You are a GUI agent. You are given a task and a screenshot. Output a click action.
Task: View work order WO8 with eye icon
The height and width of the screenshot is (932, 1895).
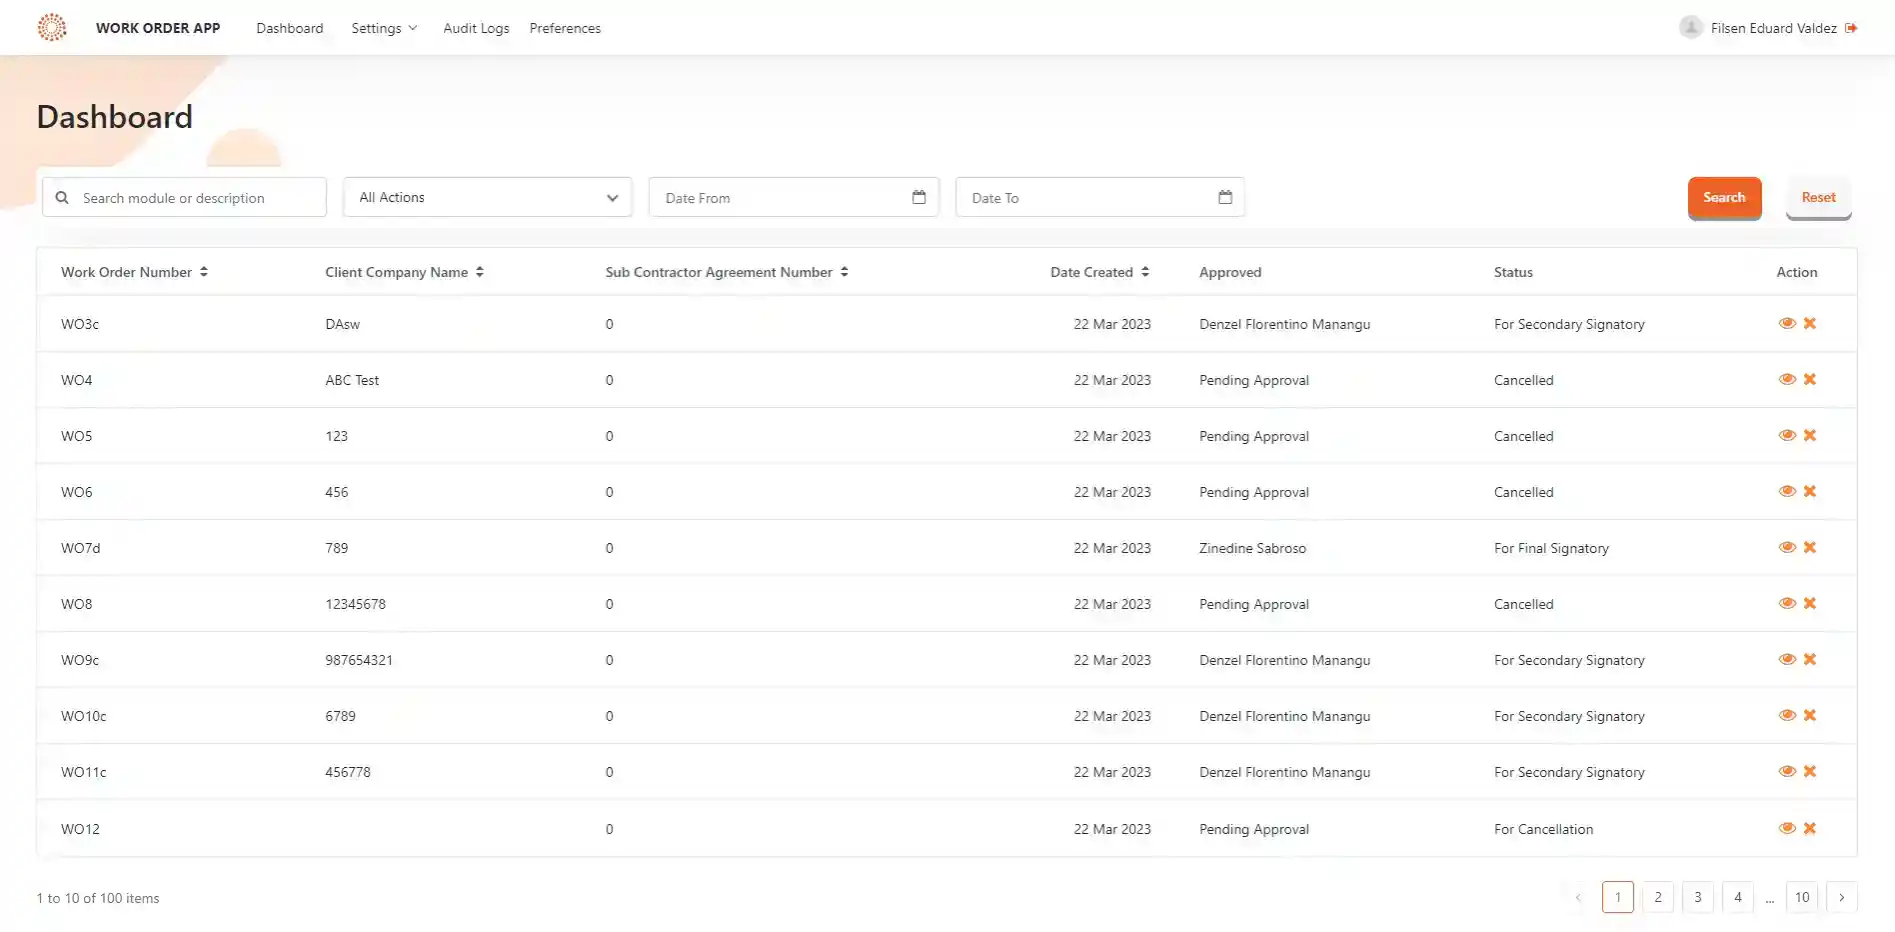point(1787,603)
